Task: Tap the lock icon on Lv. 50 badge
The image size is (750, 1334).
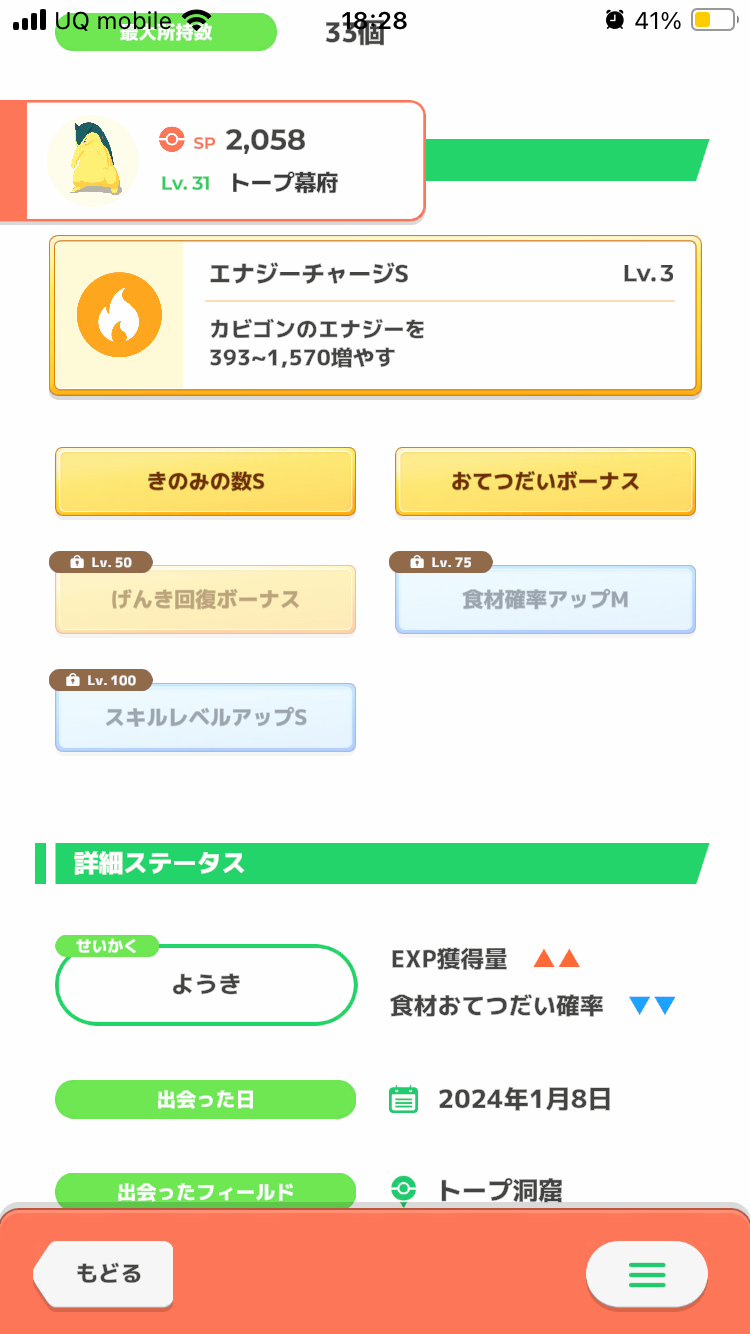Action: (76, 563)
